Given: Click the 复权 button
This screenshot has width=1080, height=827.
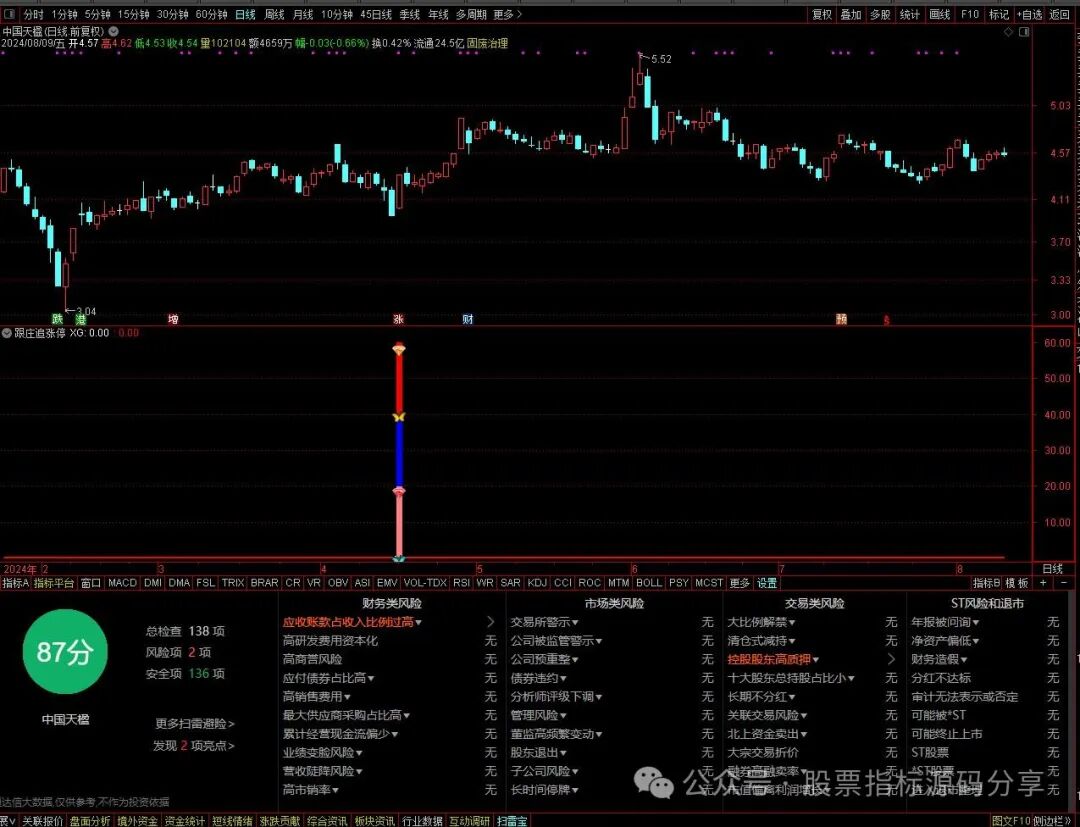Looking at the screenshot, I should click(x=822, y=14).
